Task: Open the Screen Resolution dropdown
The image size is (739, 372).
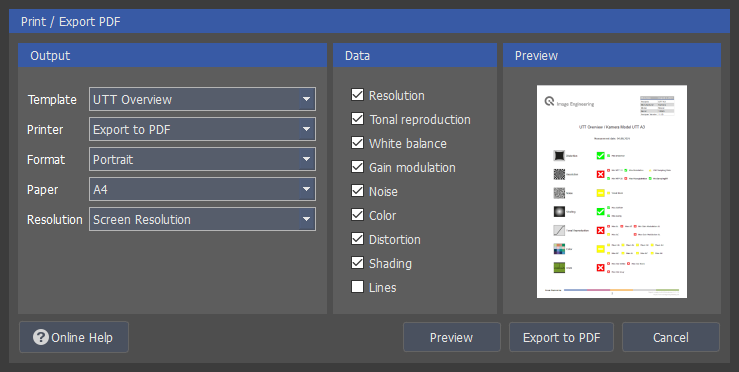Action: point(202,219)
